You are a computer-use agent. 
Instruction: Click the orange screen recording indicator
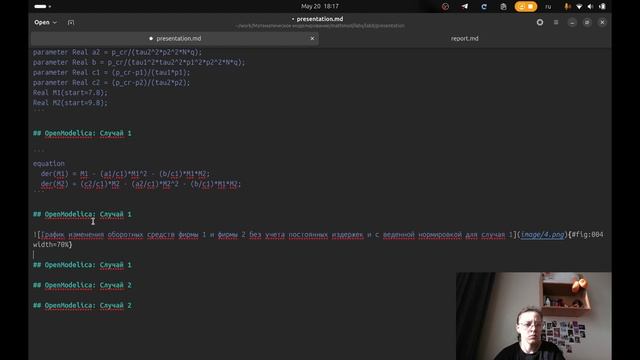coord(526,7)
